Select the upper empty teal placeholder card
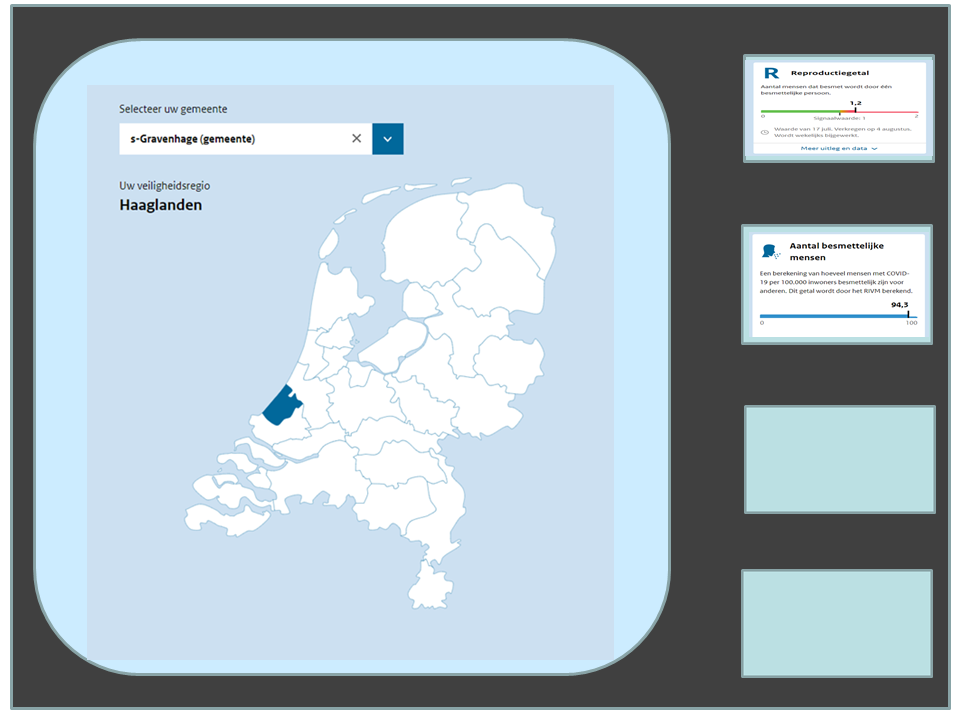The image size is (960, 720). click(840, 459)
